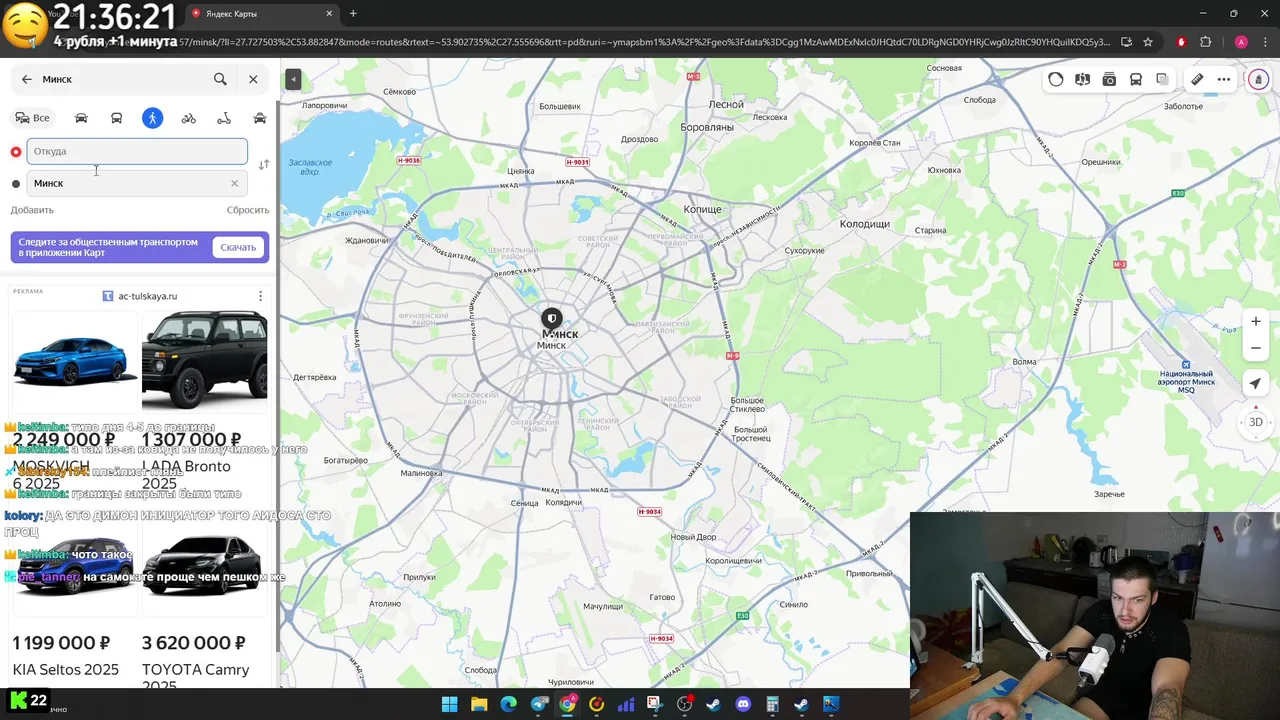Open the Windows Start menu
This screenshot has width=1280, height=720.
coord(449,704)
